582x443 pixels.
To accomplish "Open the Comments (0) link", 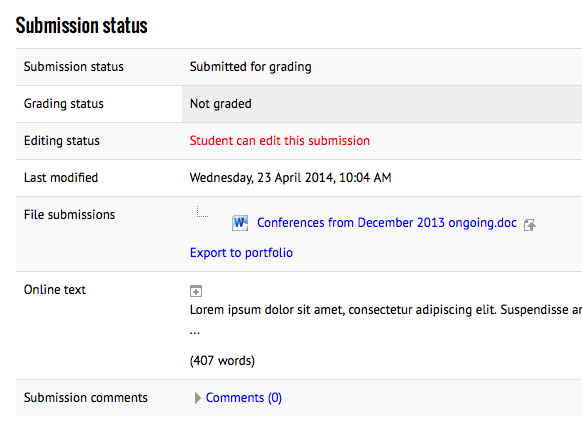I will tap(244, 398).
